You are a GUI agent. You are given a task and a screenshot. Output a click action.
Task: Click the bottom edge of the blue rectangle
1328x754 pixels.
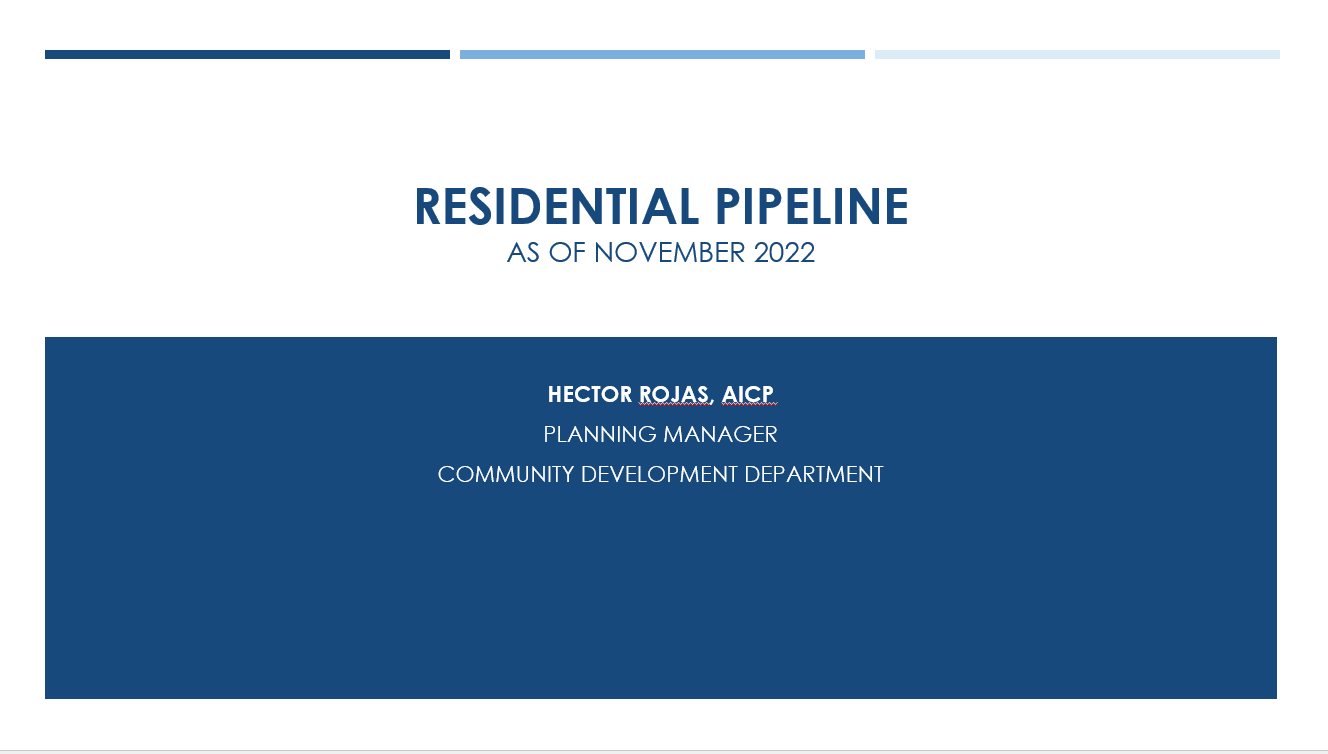[660, 697]
